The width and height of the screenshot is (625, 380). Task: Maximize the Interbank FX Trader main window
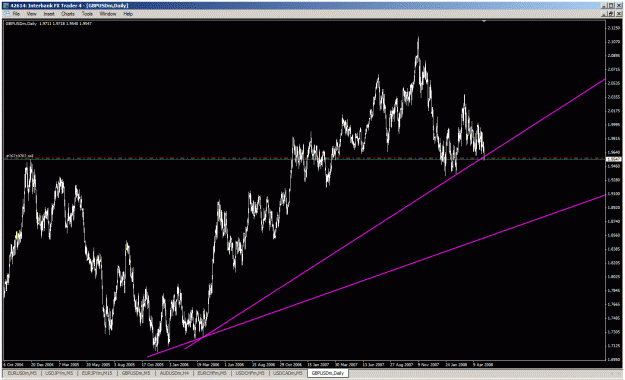coord(611,6)
